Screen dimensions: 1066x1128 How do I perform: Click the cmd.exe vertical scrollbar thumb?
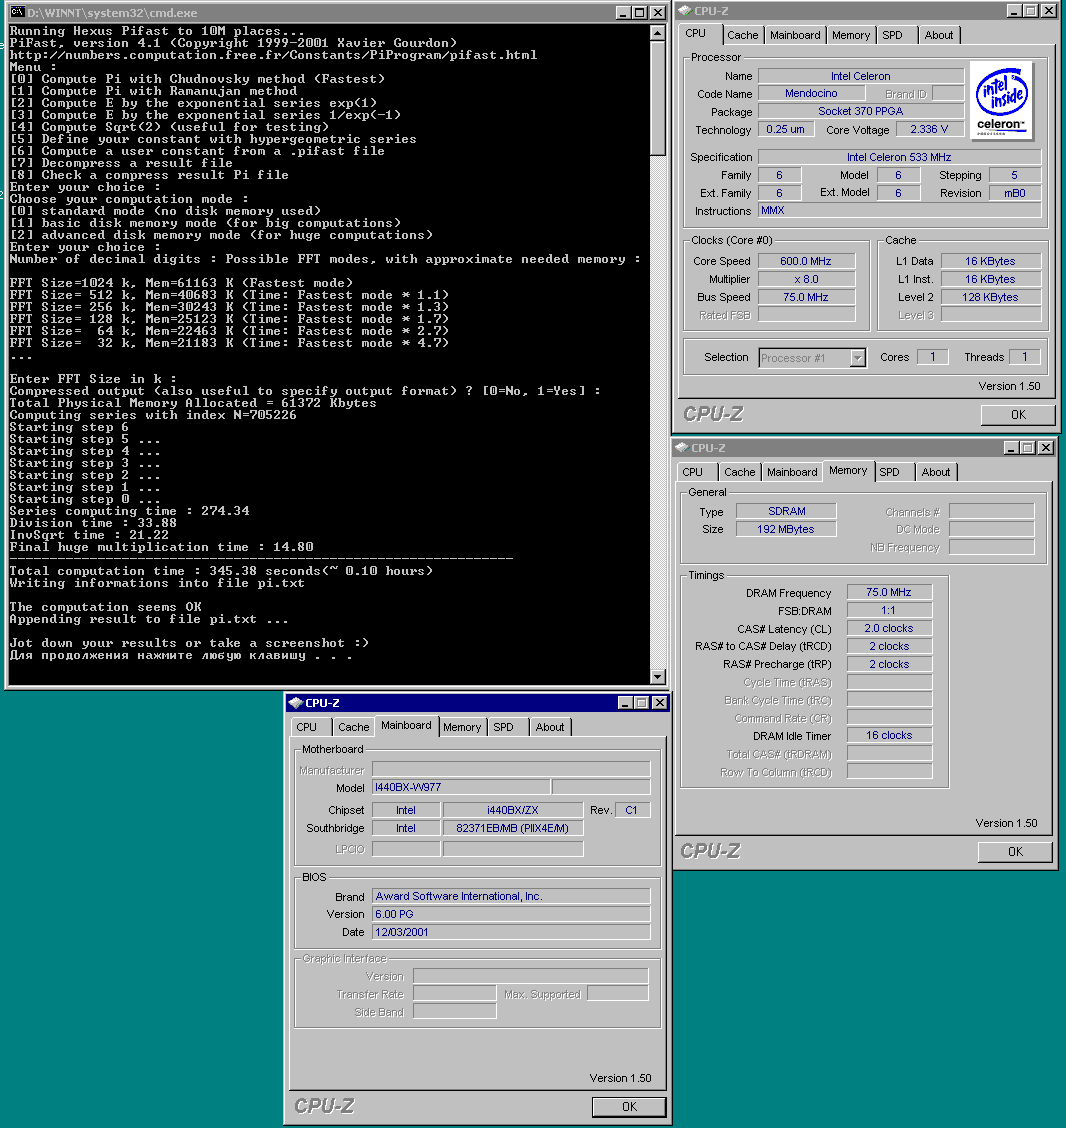(657, 97)
